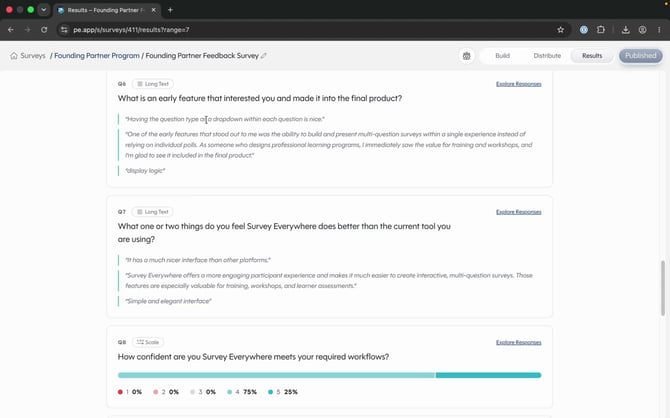670x418 pixels.
Task: Select the Results – Founding Partner browser tab
Action: pos(107,10)
